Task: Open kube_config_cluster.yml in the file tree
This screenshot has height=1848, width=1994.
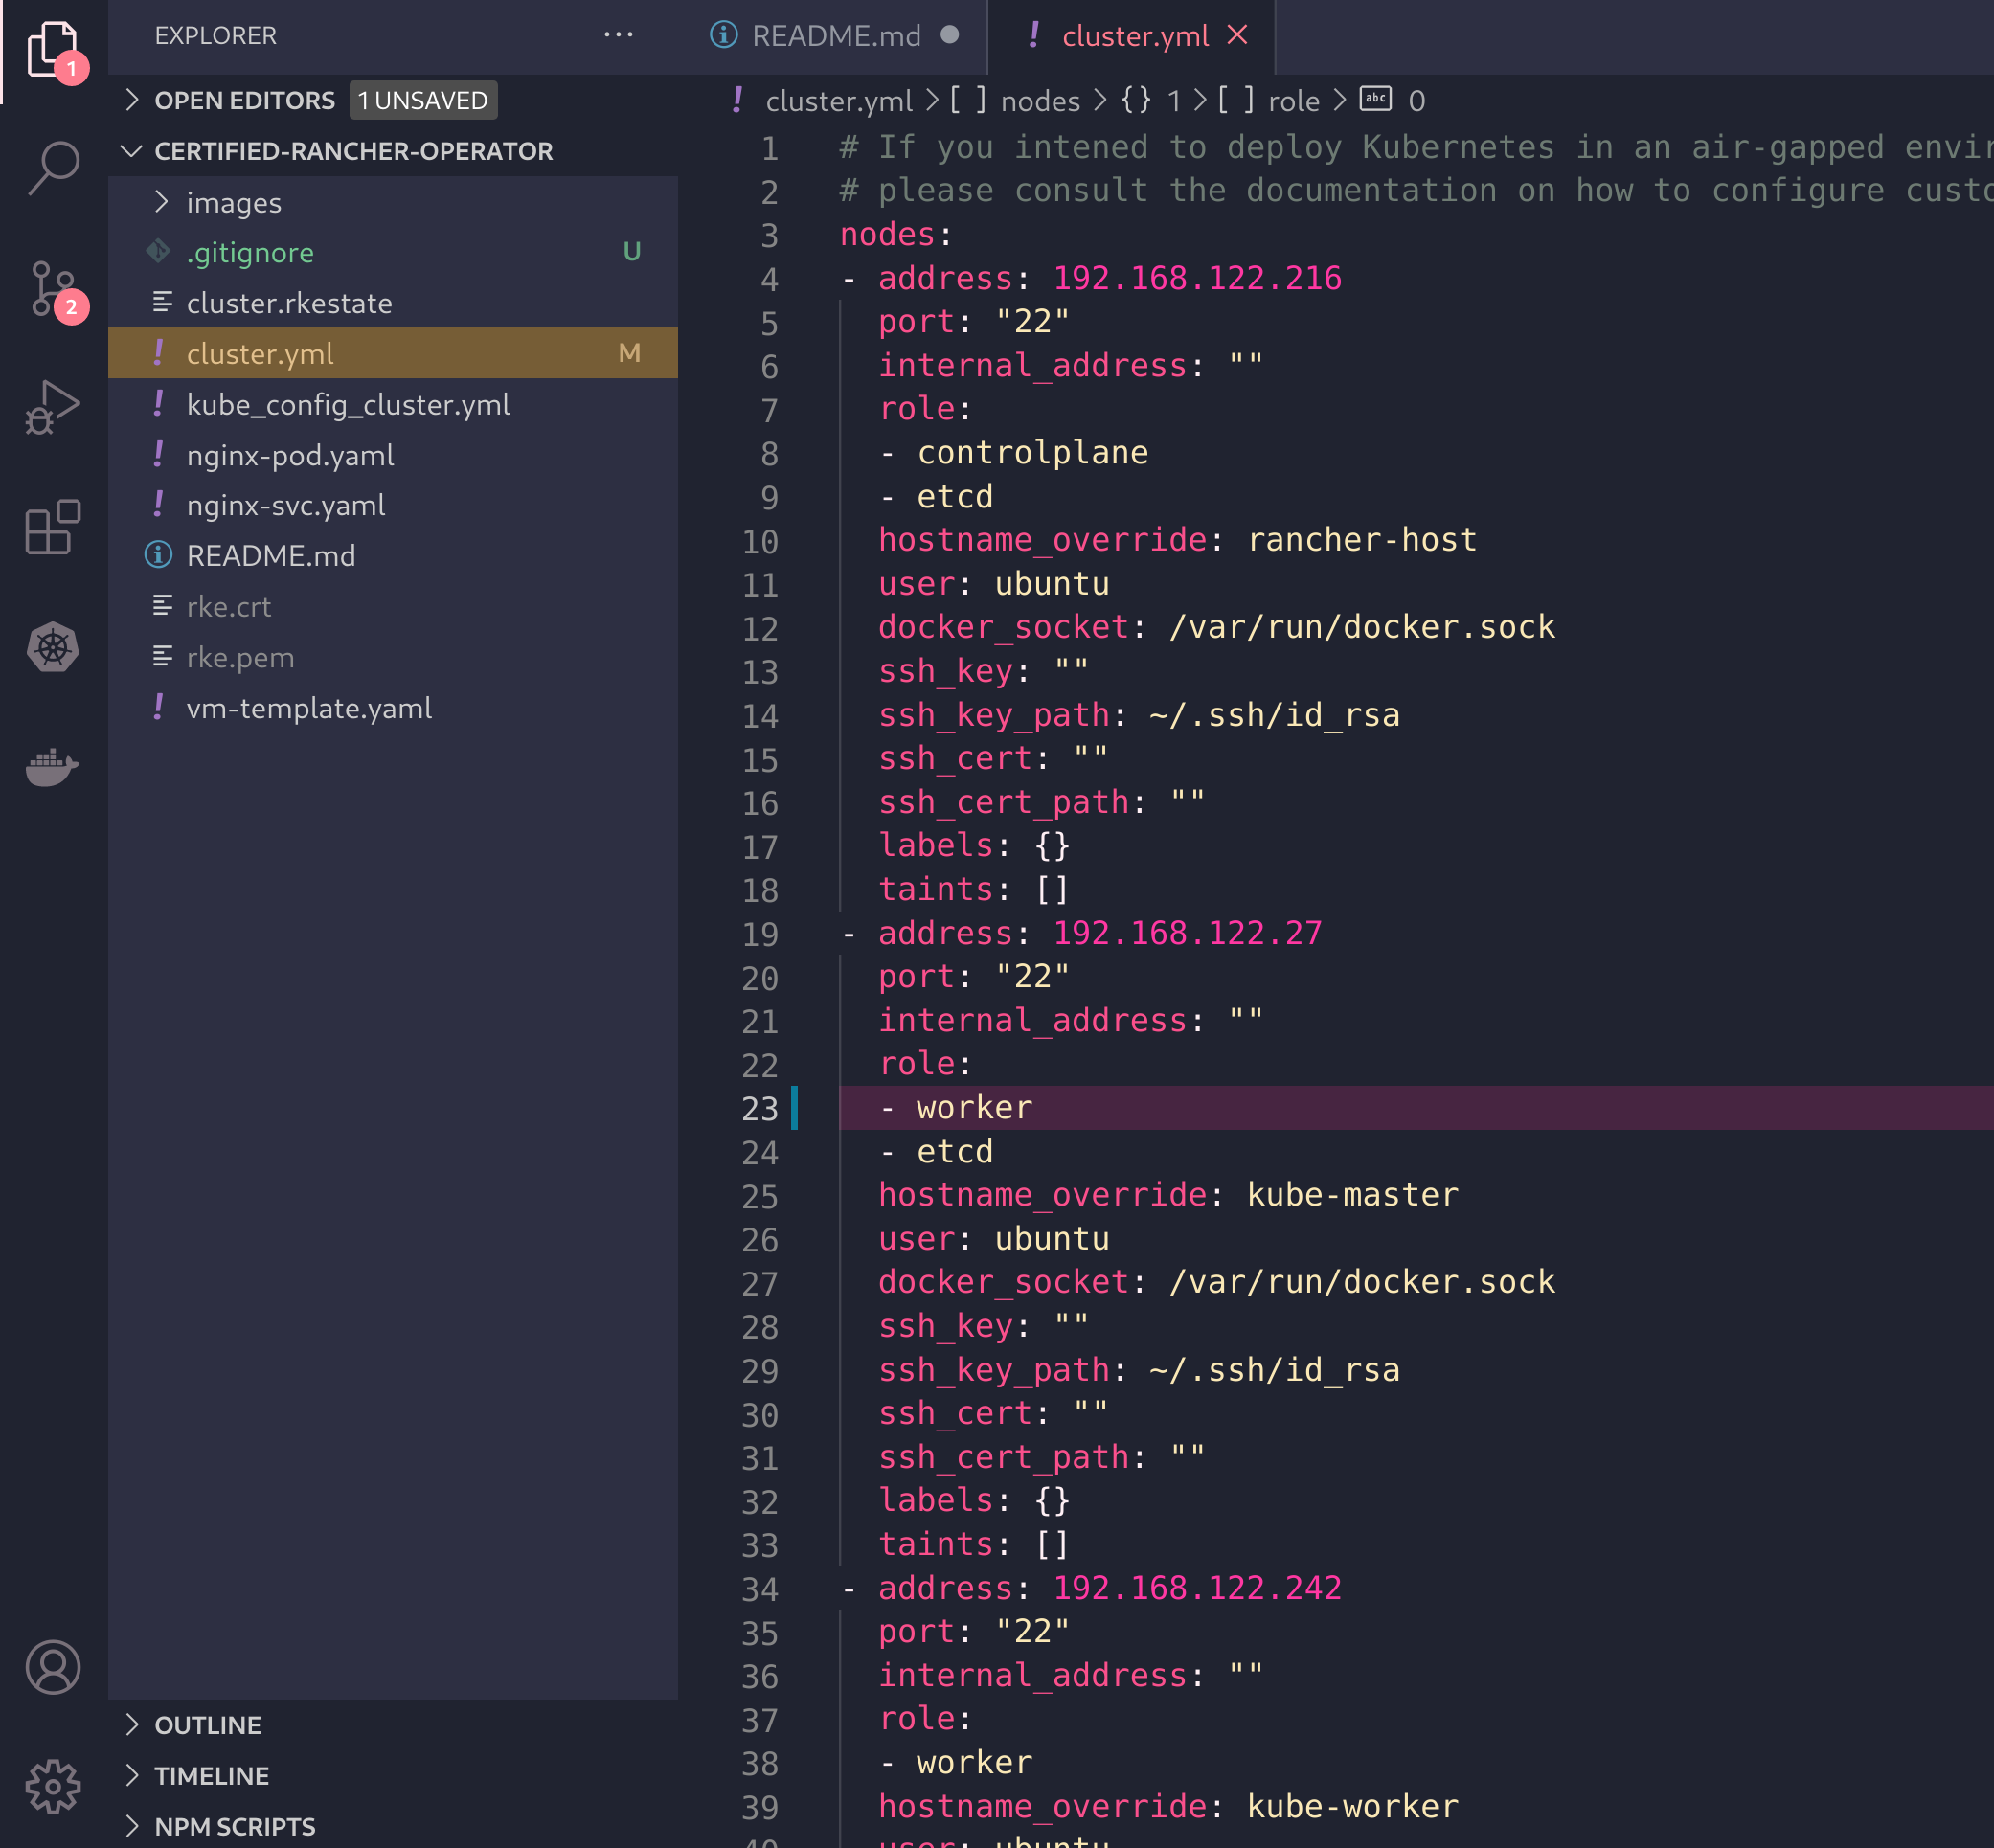Action: 348,404
